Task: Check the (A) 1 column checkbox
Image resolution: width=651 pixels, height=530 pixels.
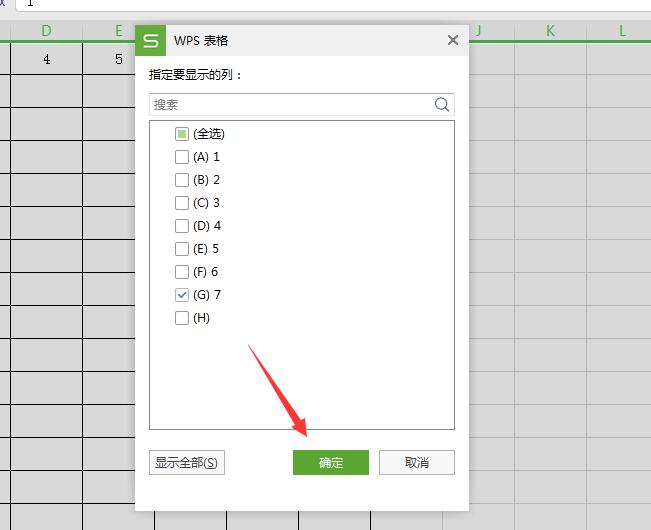Action: (x=182, y=157)
